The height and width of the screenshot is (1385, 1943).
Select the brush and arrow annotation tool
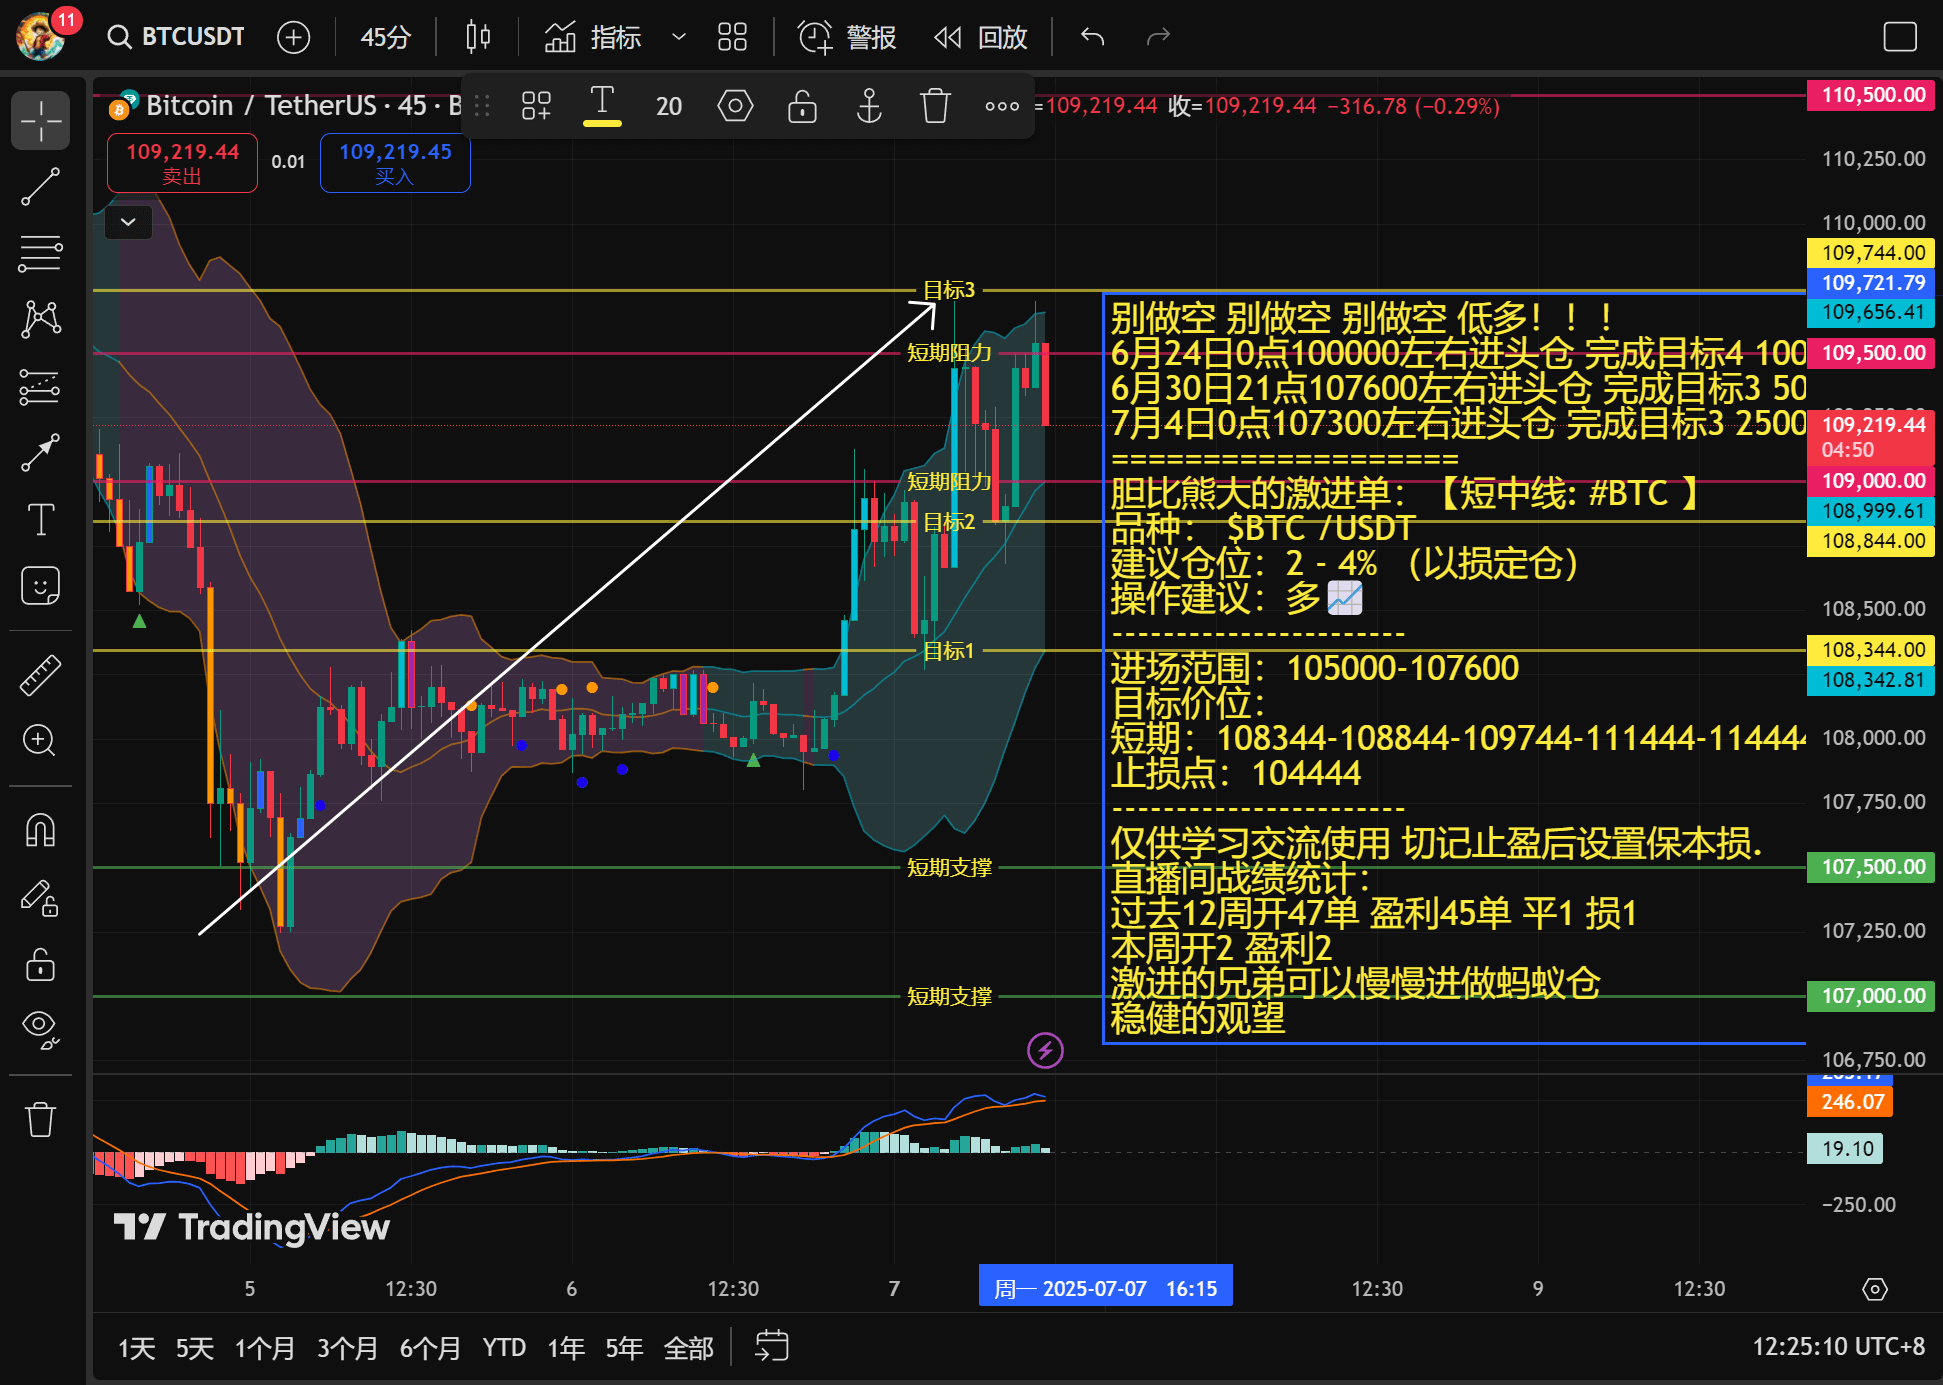tap(40, 453)
